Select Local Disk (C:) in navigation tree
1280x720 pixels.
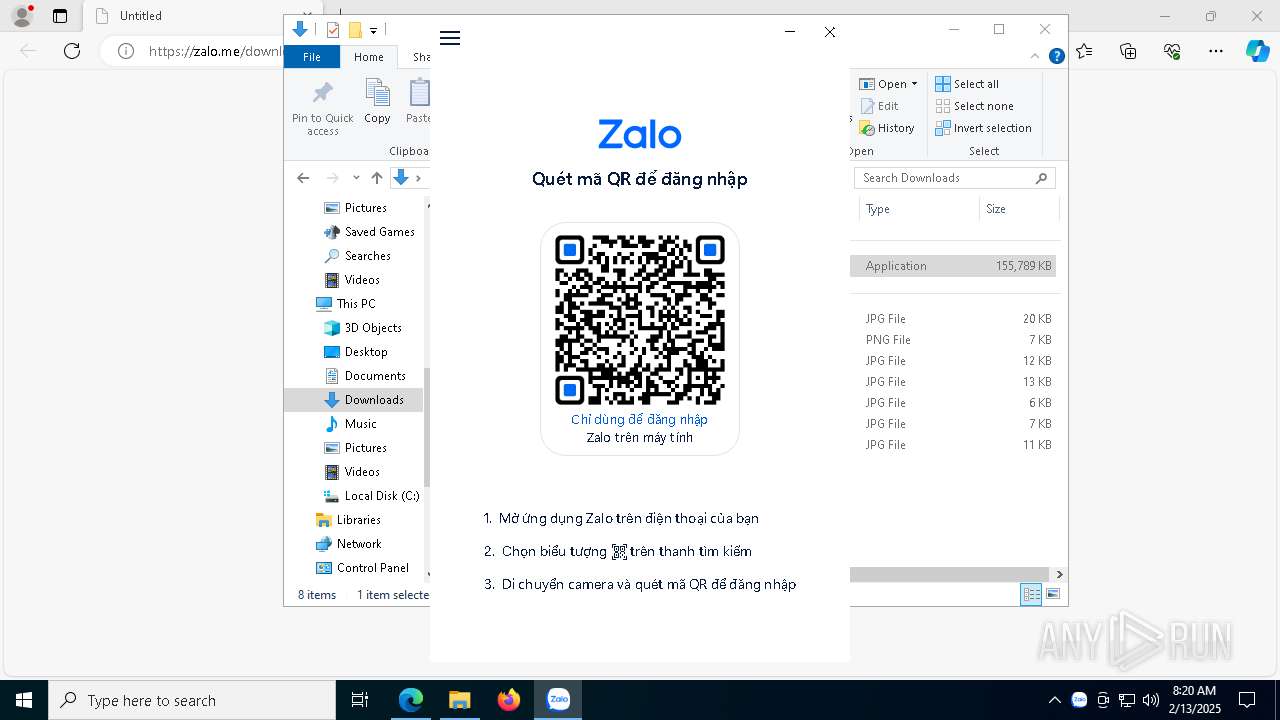click(372, 496)
